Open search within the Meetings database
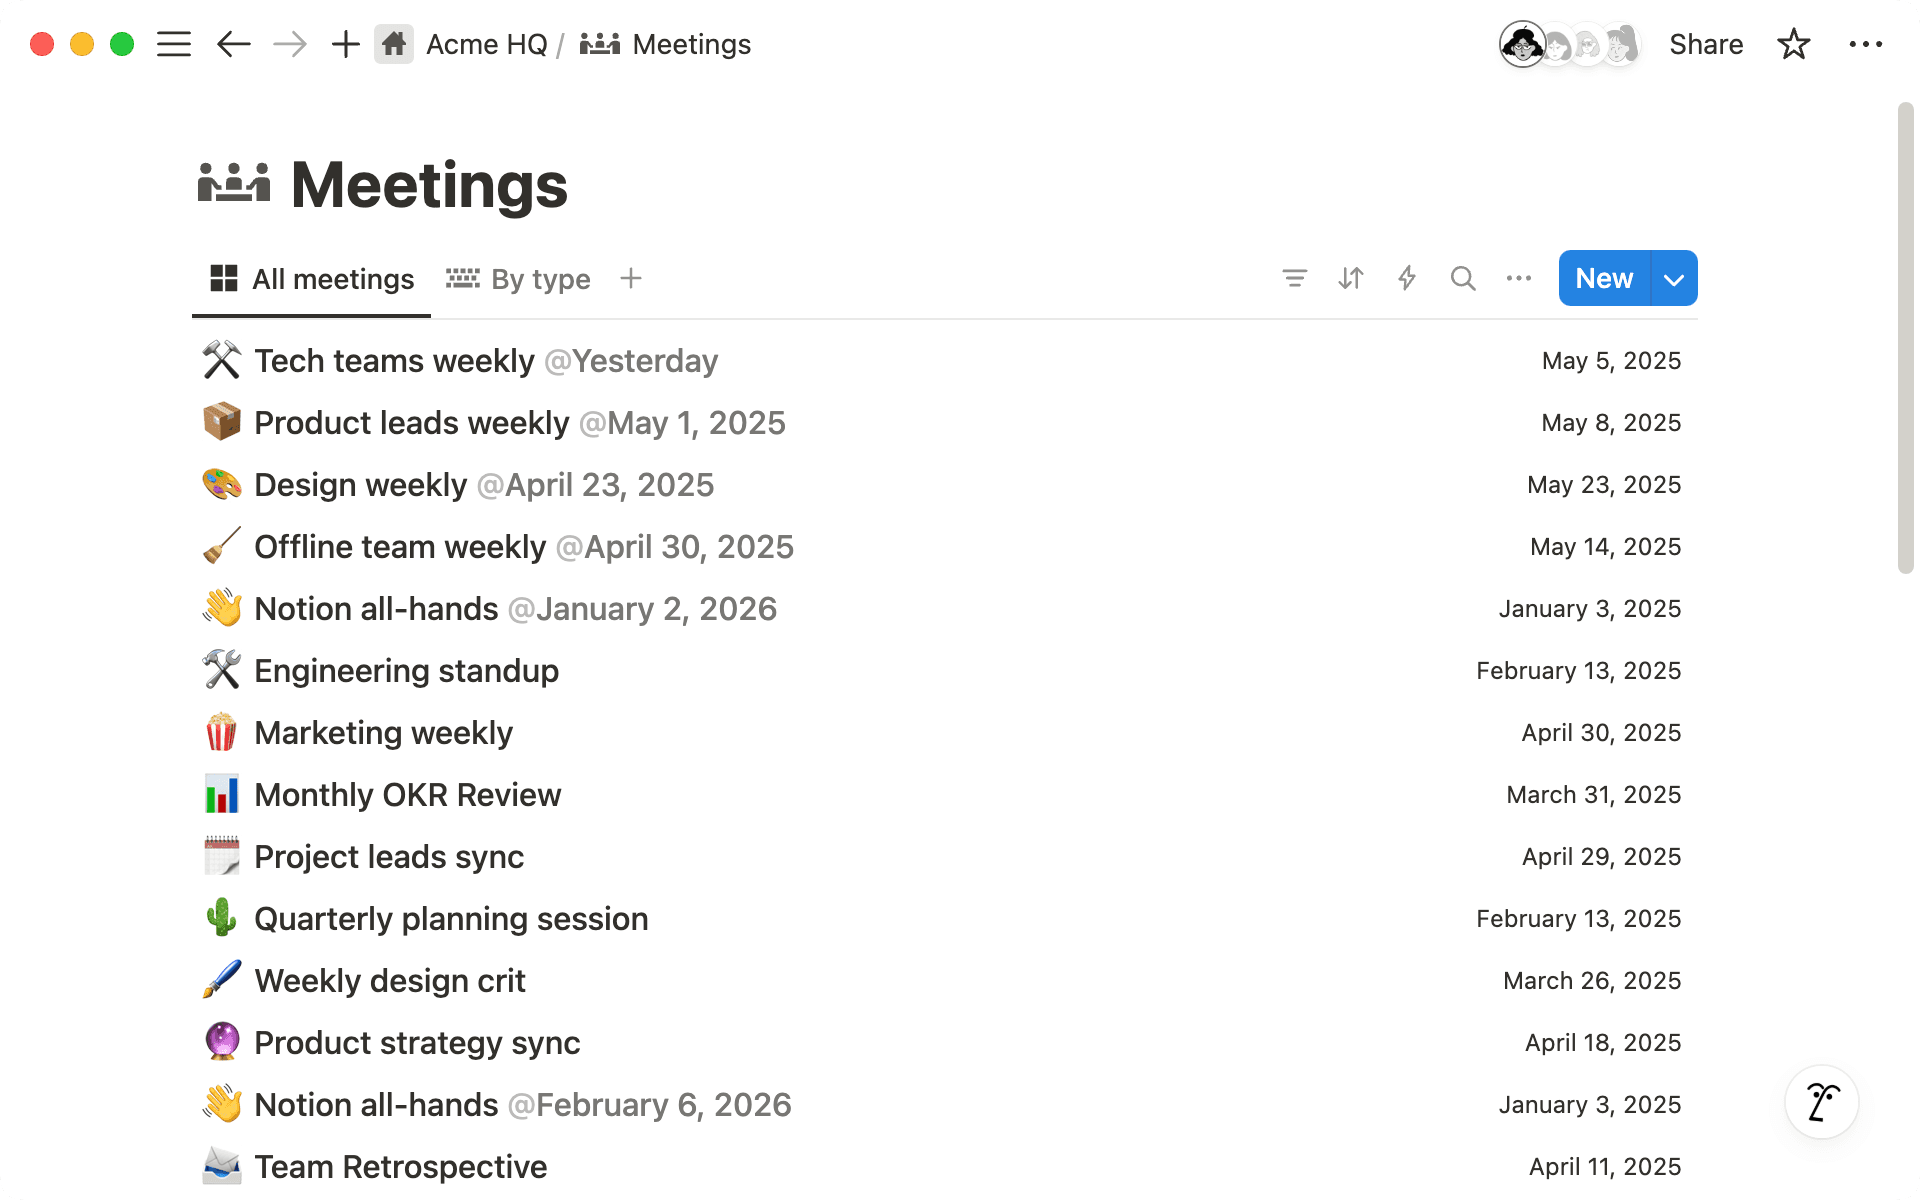The height and width of the screenshot is (1200, 1920). (x=1462, y=278)
